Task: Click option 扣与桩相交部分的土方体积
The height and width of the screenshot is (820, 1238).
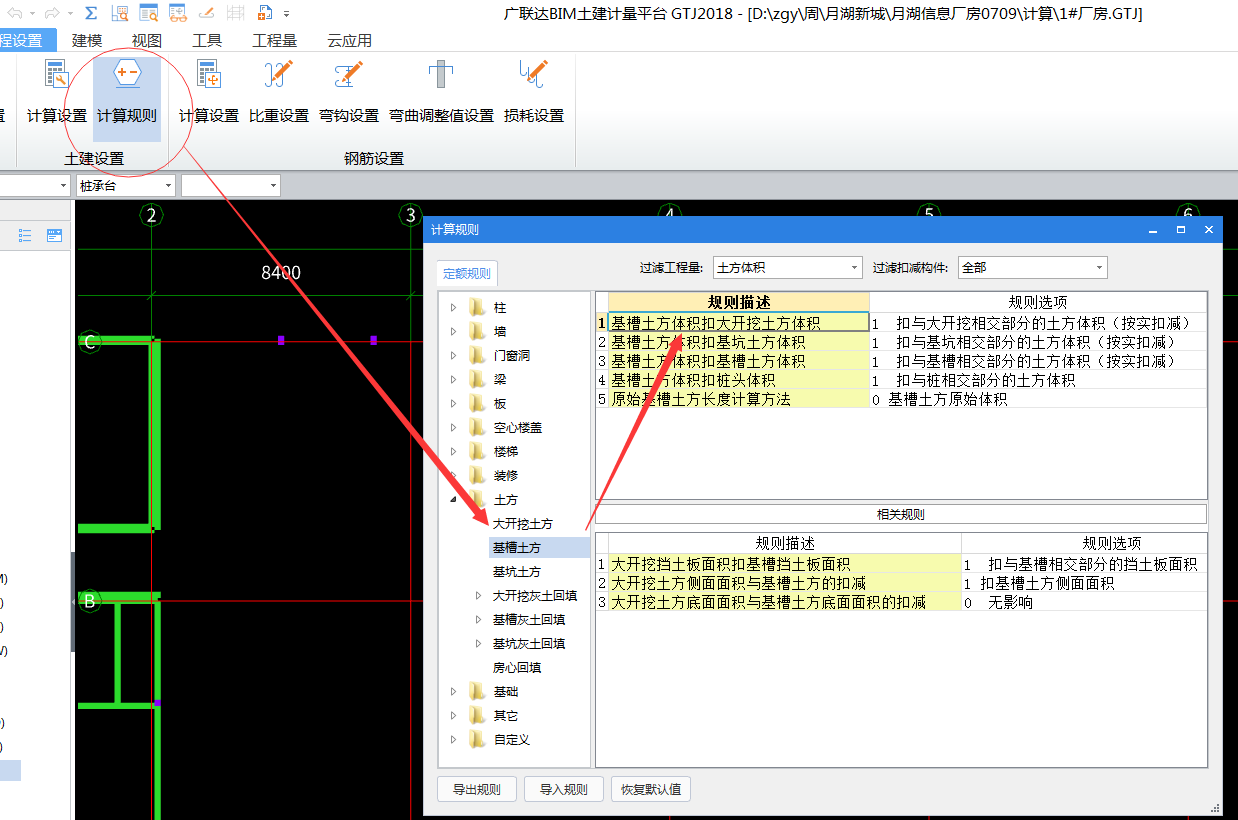Action: (1038, 380)
